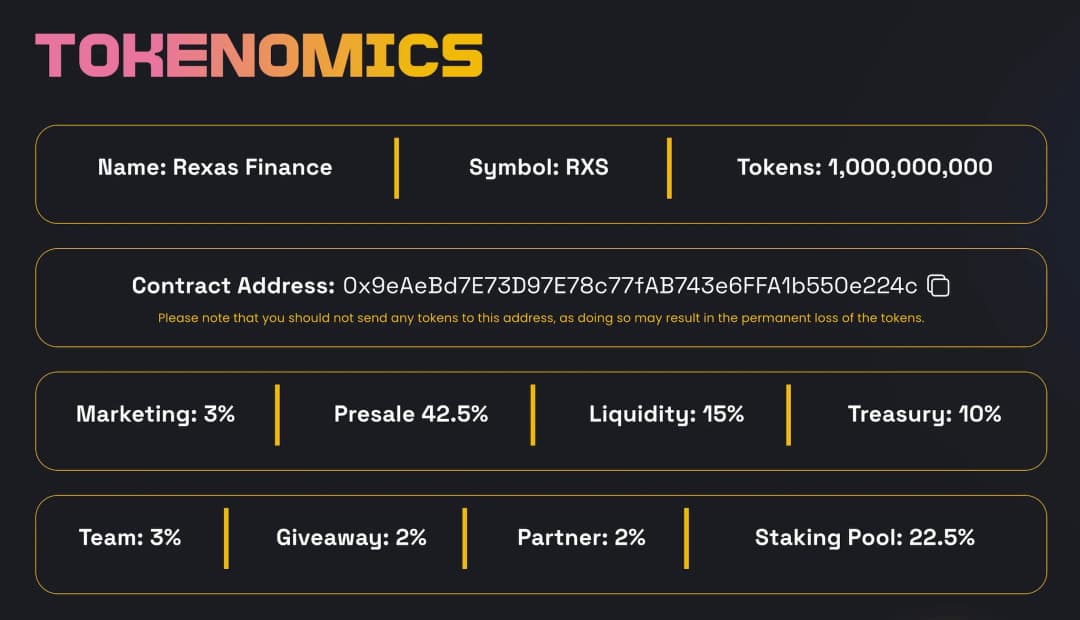
Task: Select the Giveaway: 2% allocation
Action: point(351,537)
